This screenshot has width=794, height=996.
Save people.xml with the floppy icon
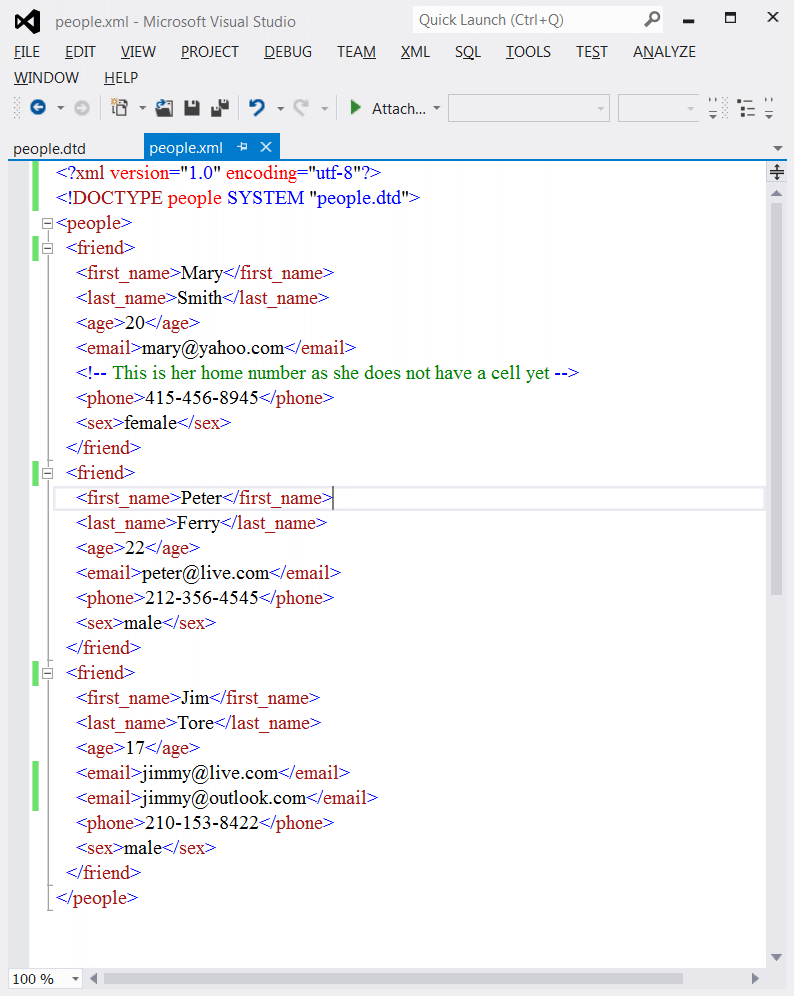(192, 108)
